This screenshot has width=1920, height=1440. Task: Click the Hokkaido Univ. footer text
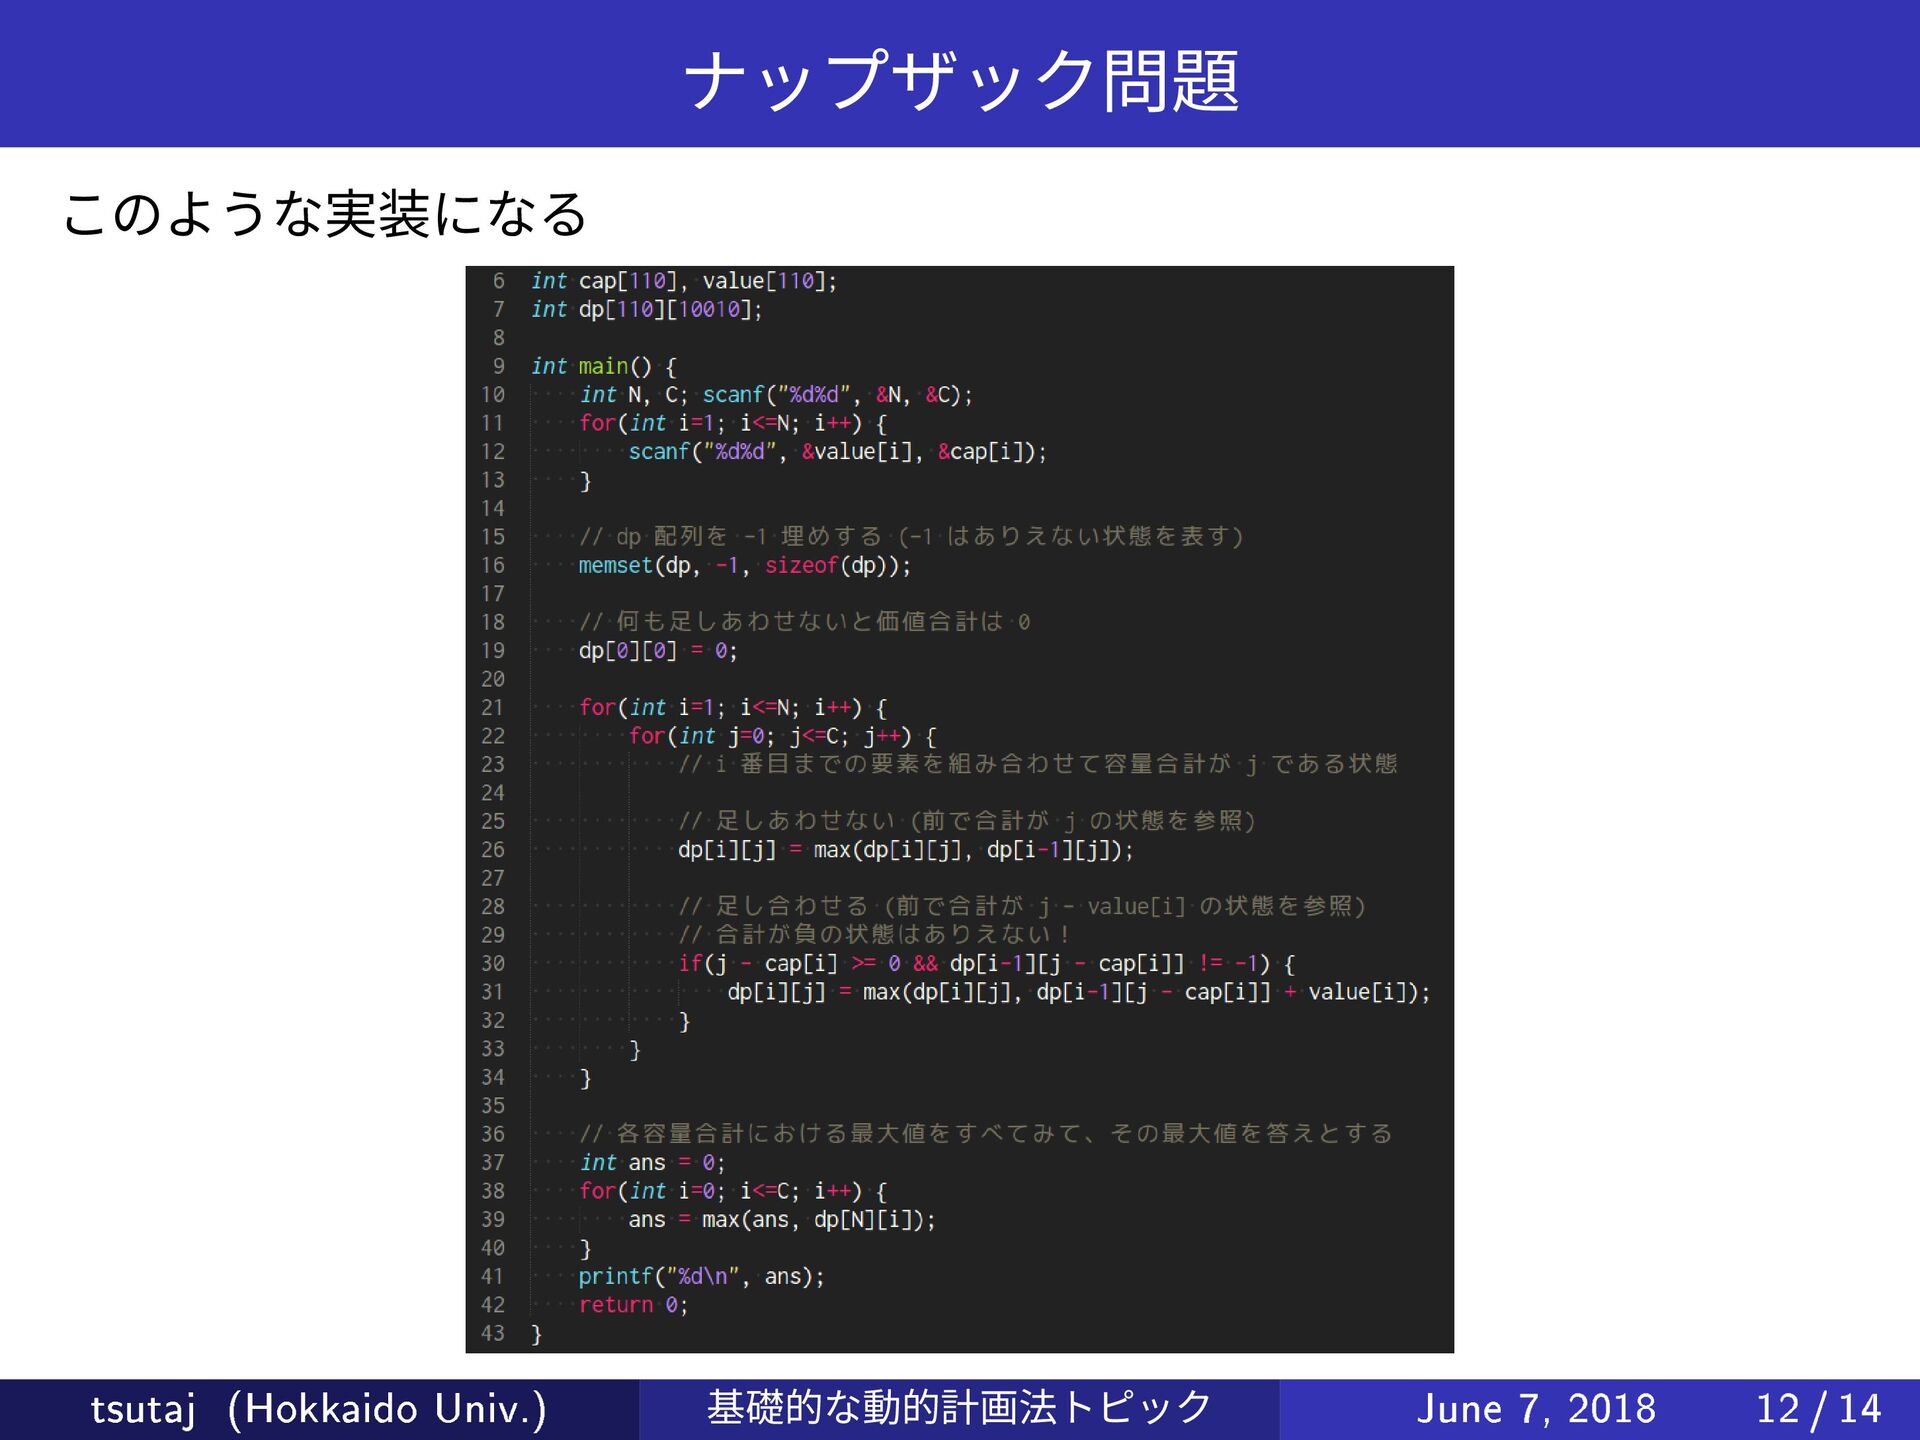[386, 1409]
